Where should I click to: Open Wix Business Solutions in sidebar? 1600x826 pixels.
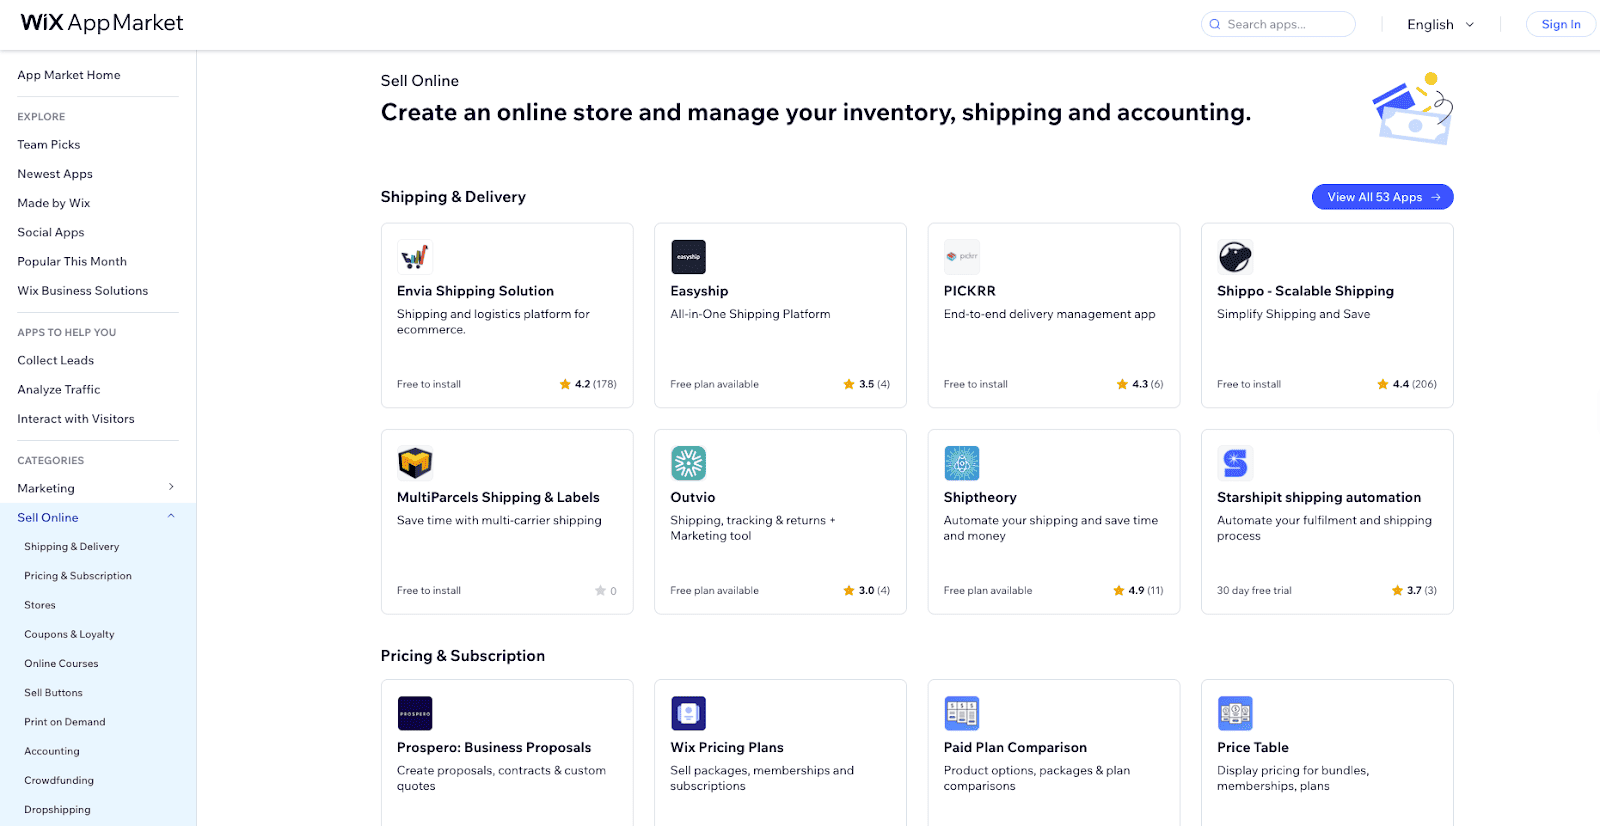(83, 291)
